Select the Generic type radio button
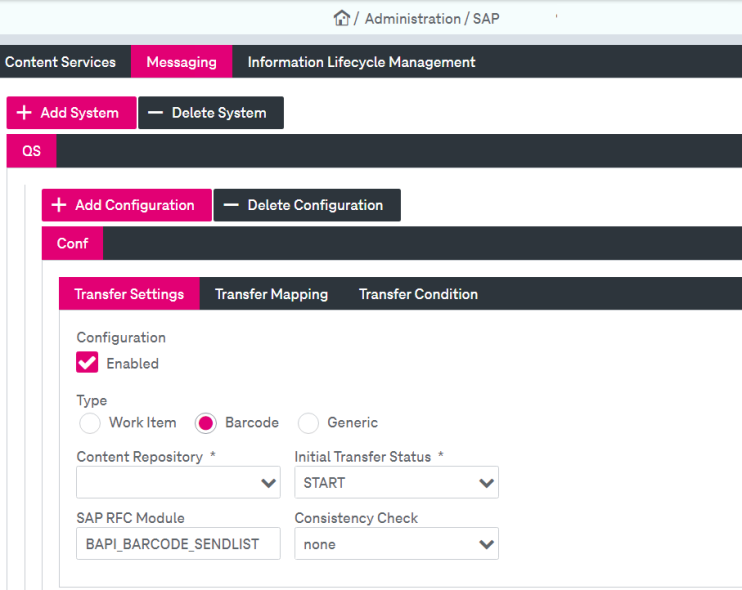Image resolution: width=742 pixels, height=590 pixels. (x=308, y=423)
